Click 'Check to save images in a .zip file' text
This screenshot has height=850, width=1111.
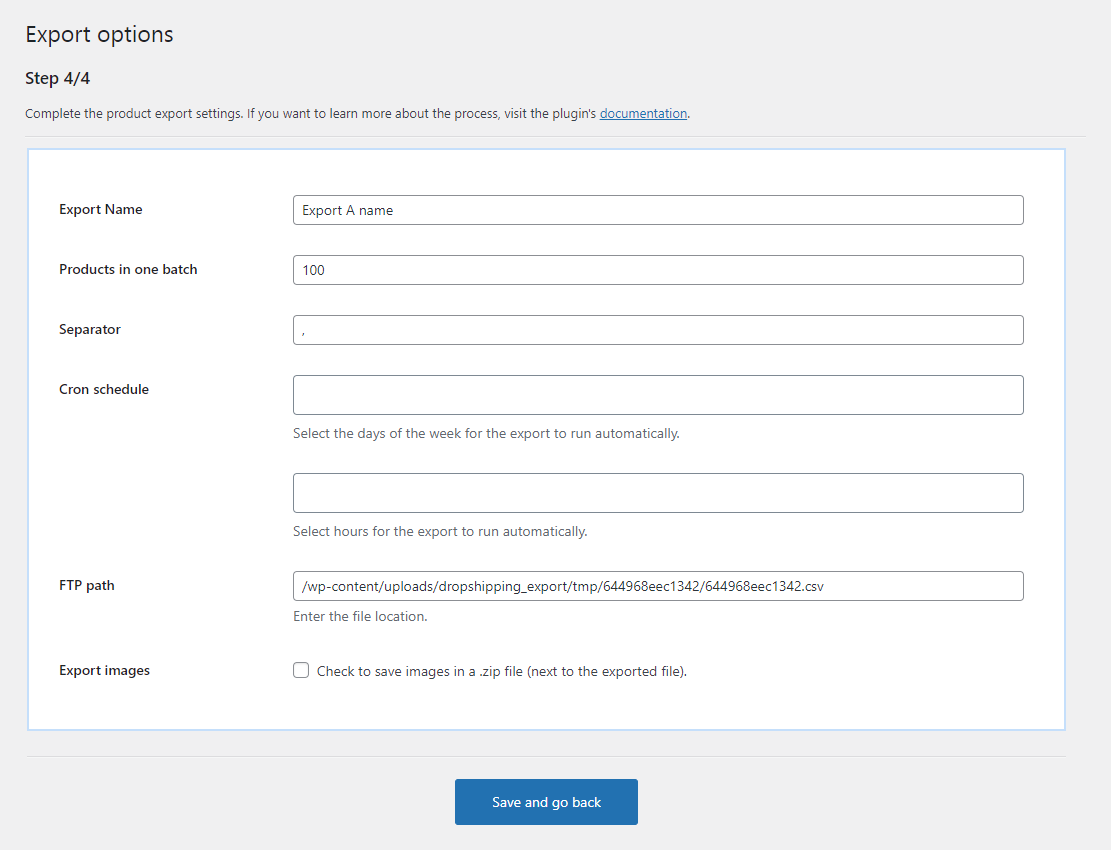(502, 671)
